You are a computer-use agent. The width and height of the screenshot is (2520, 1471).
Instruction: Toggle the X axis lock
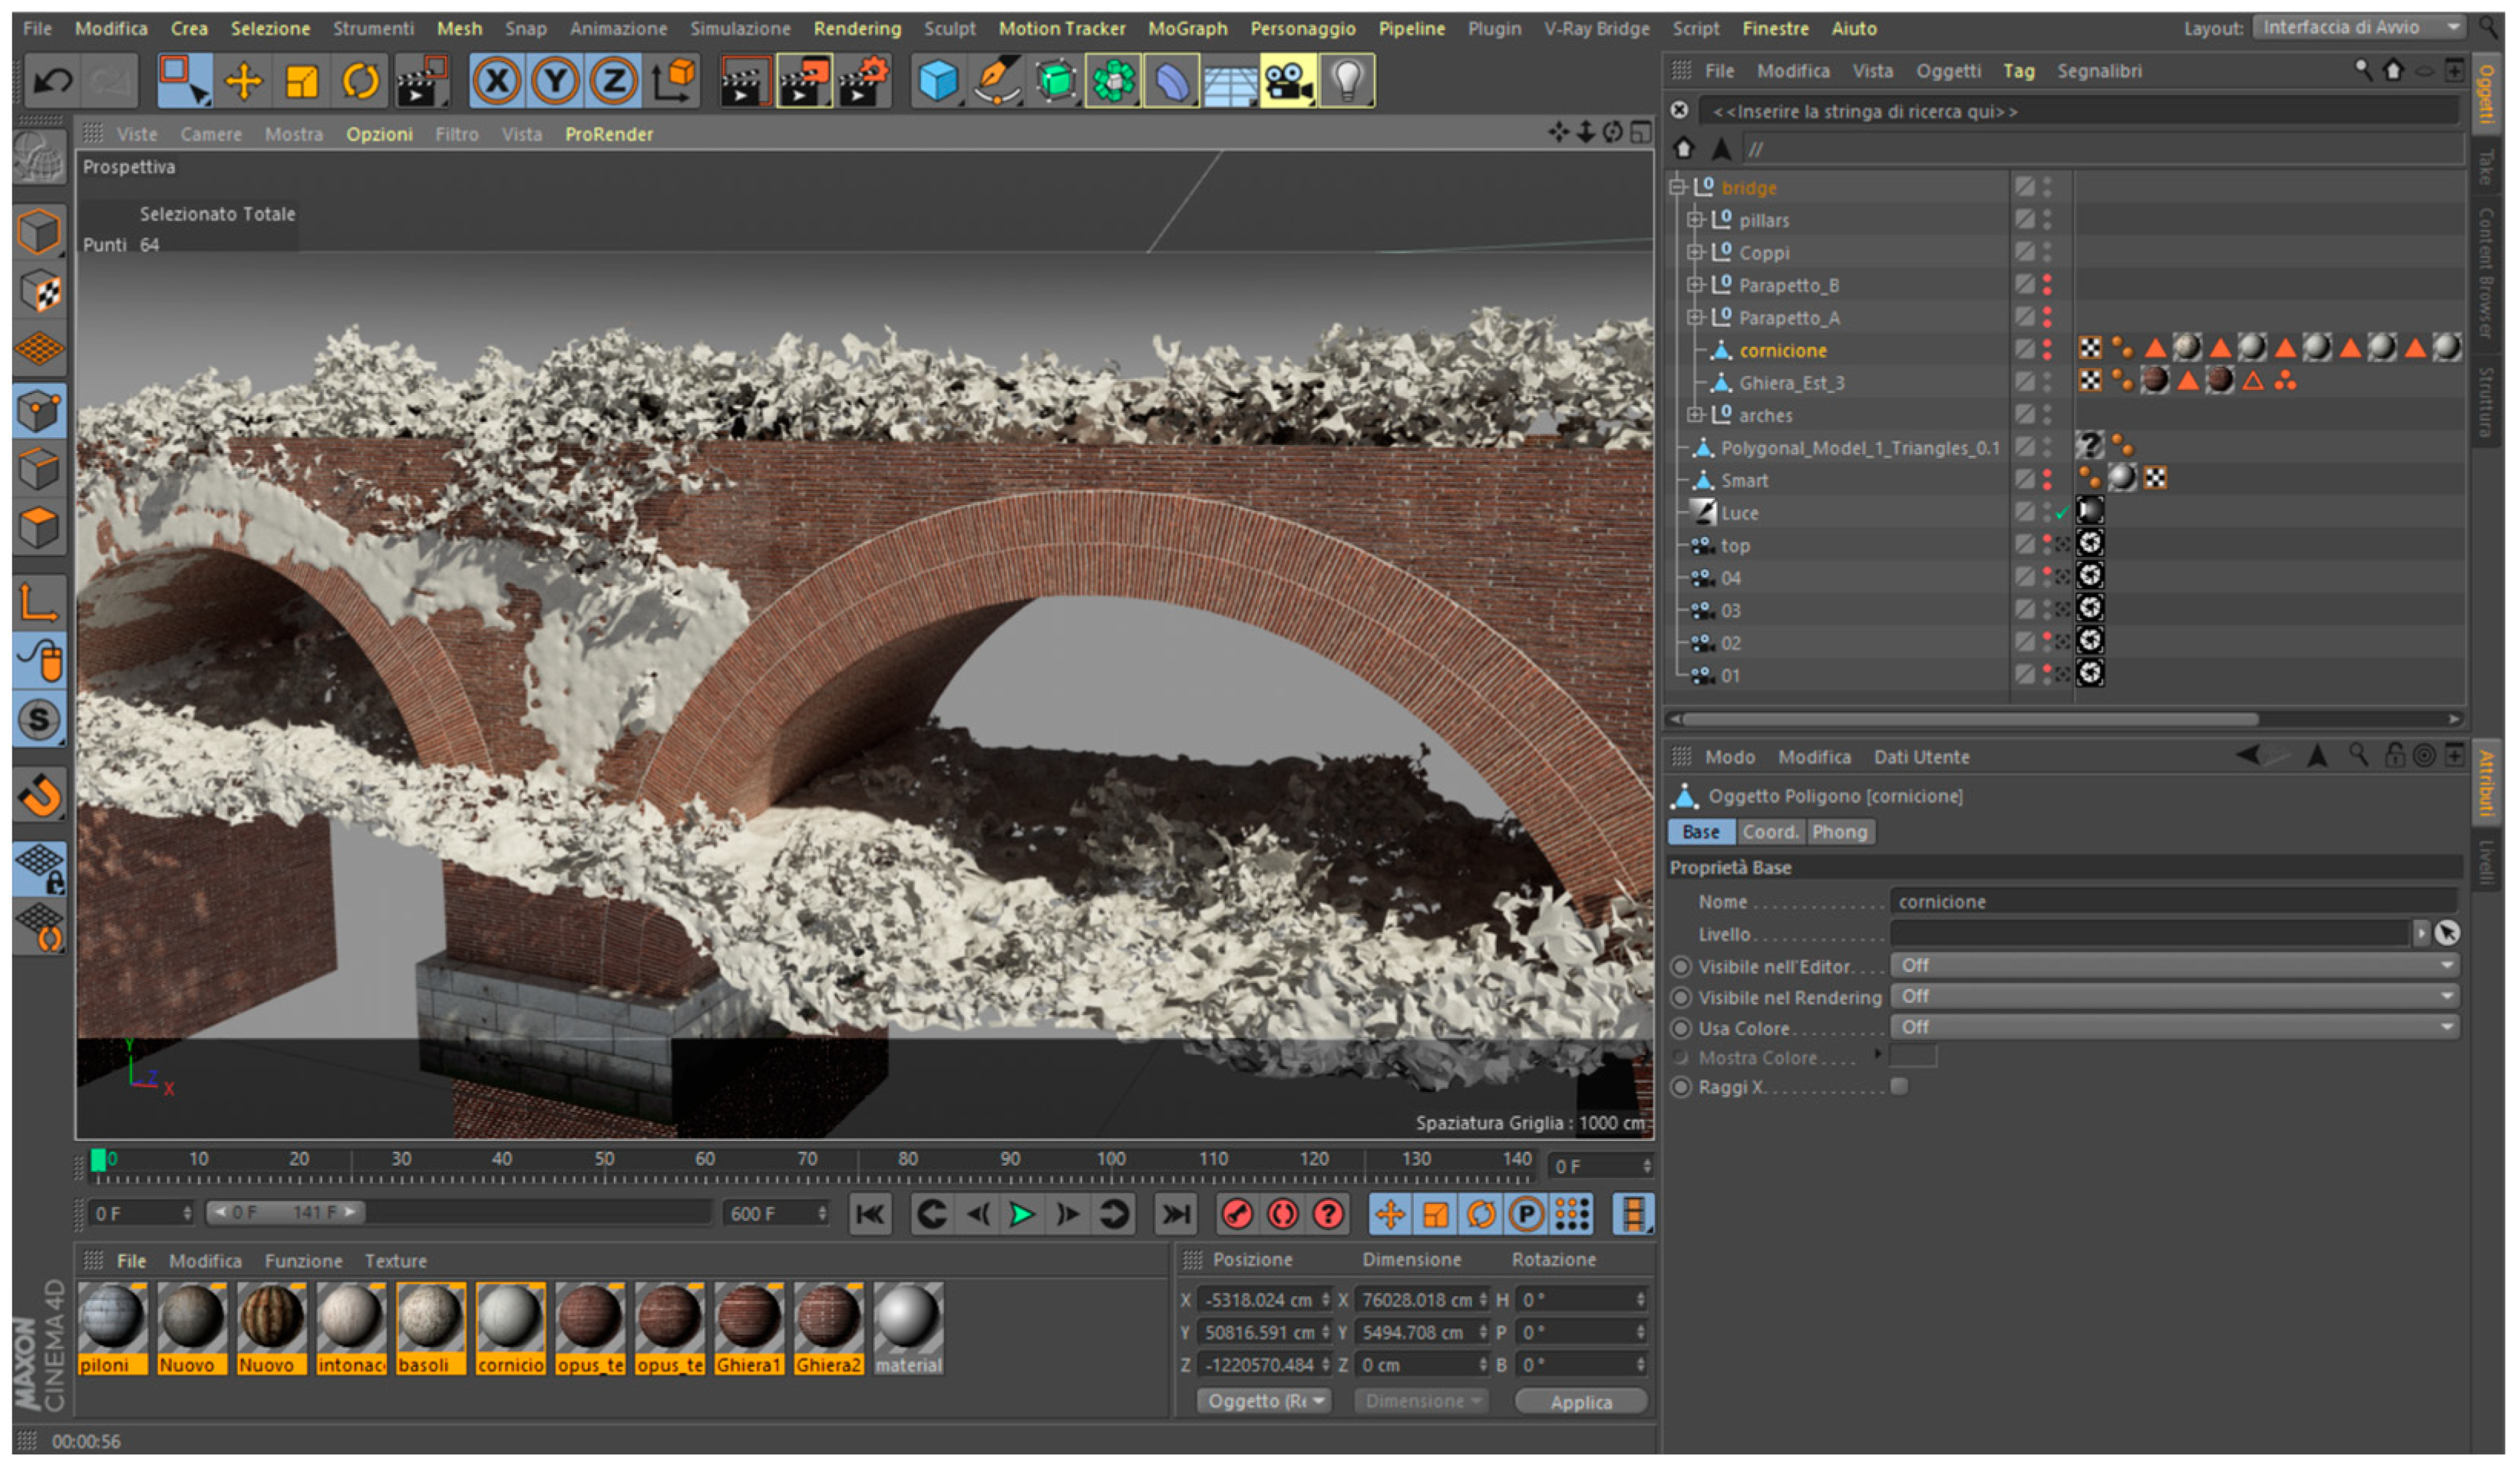coord(497,81)
